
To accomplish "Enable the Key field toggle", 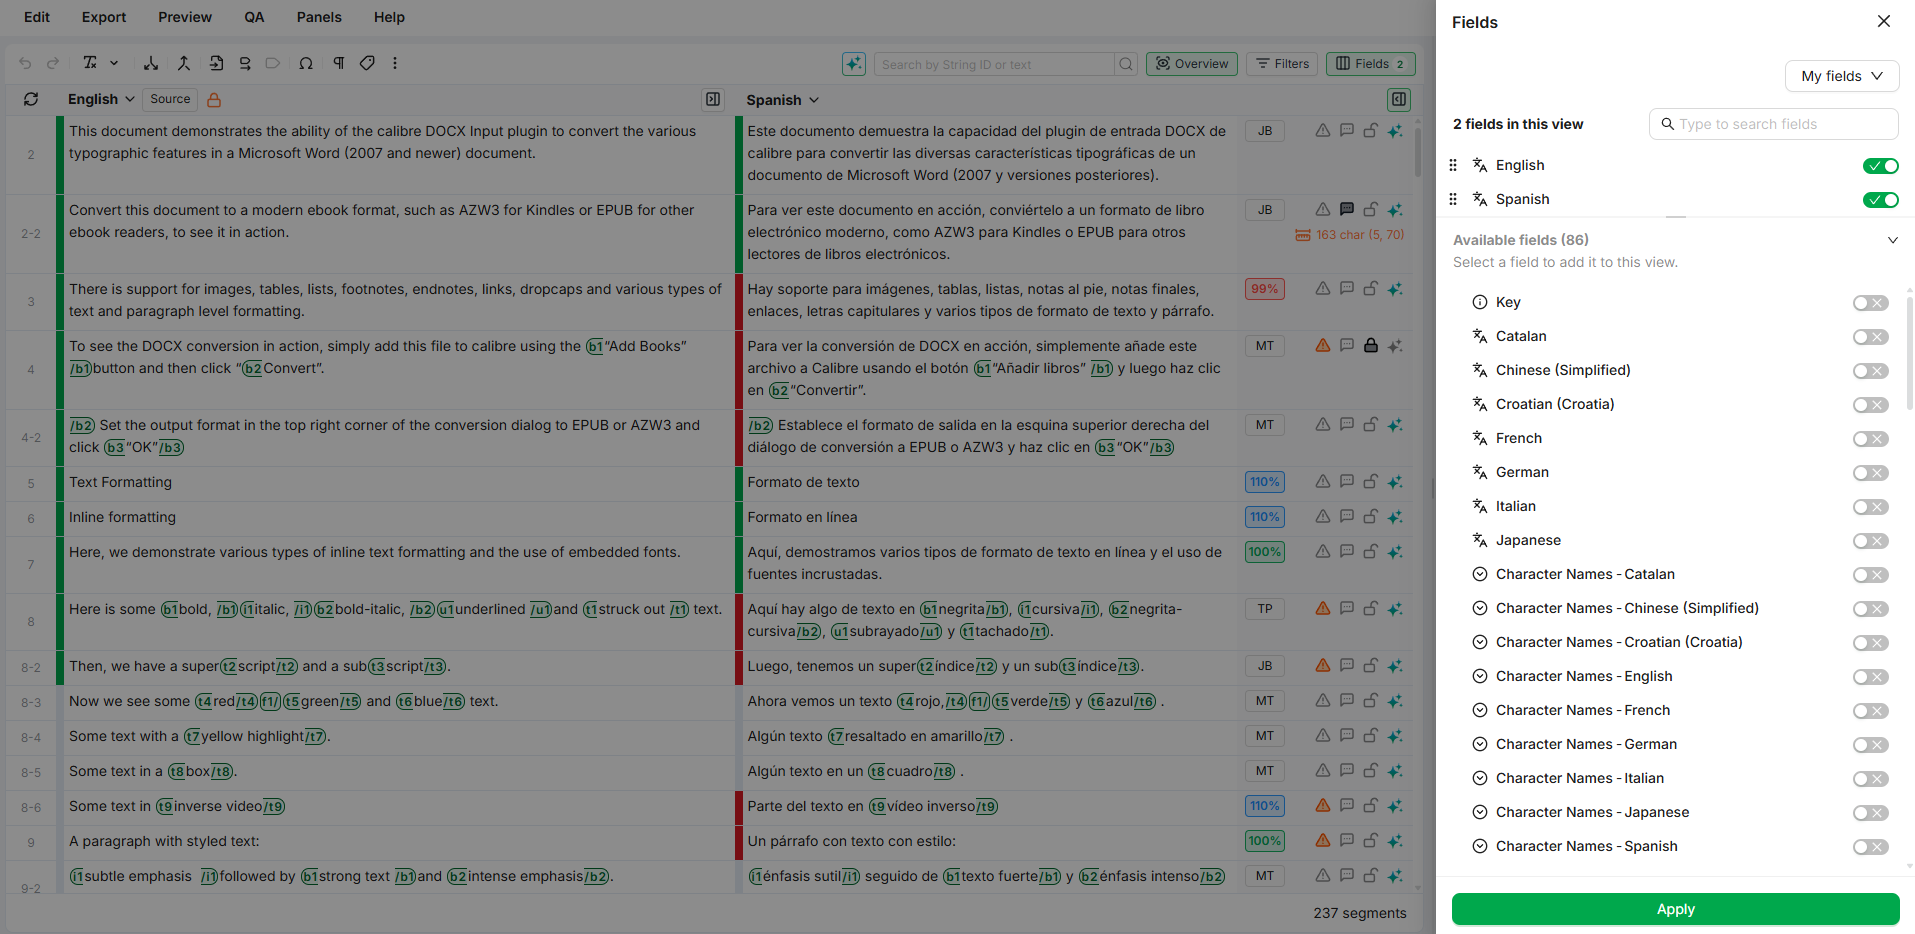I will click(1870, 303).
